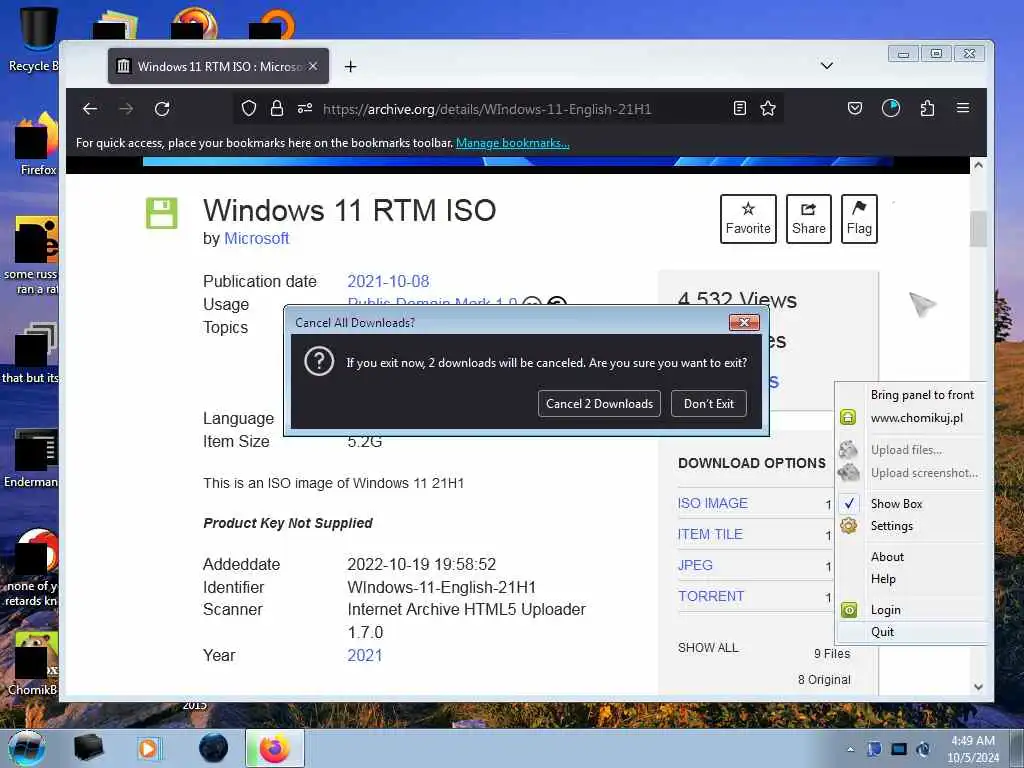Select ITEM TILE download option

pos(710,534)
